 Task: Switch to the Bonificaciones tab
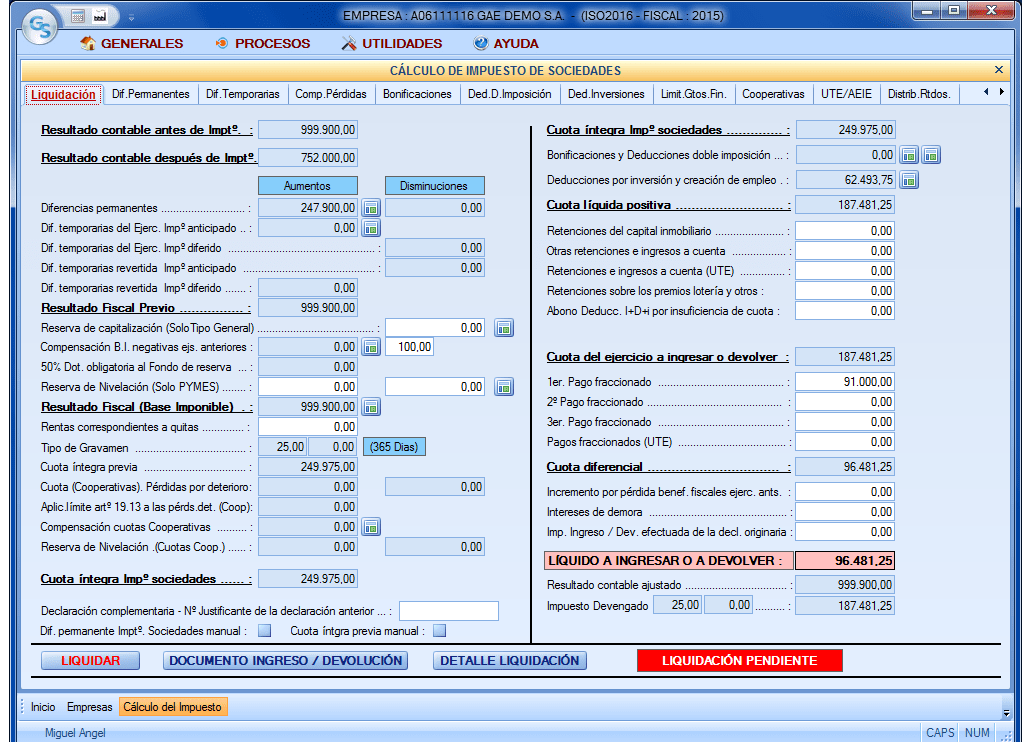417,94
